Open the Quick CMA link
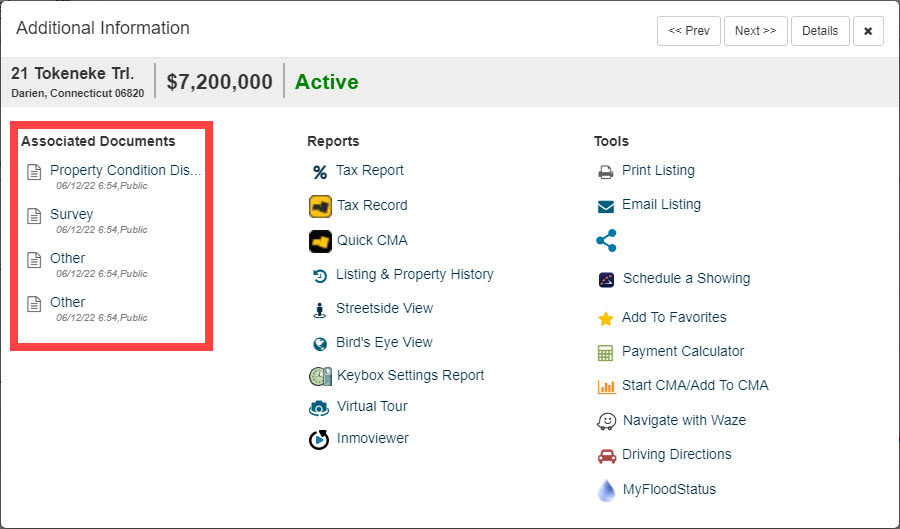Image resolution: width=900 pixels, height=529 pixels. (372, 240)
